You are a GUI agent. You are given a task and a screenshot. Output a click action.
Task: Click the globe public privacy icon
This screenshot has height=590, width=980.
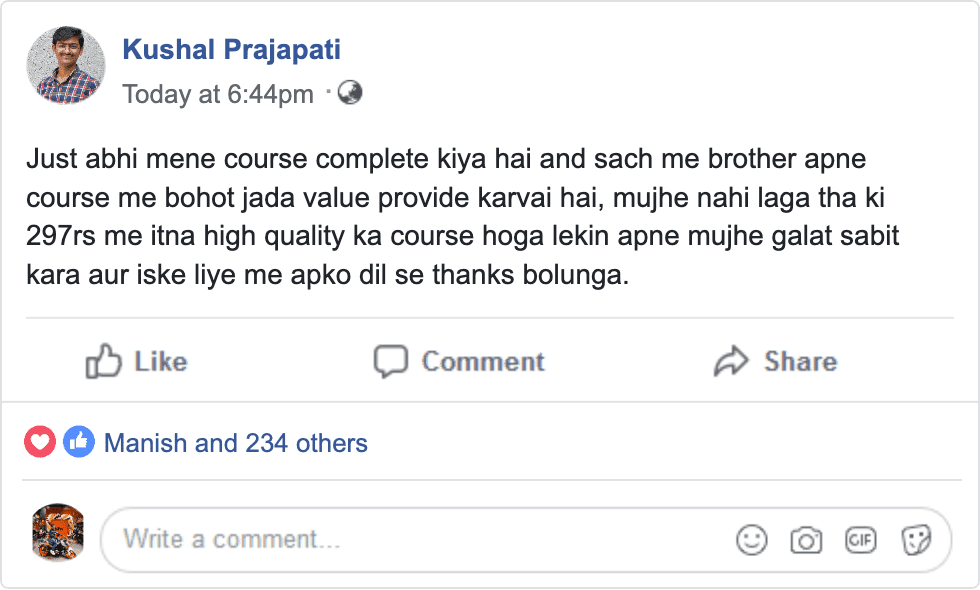pyautogui.click(x=350, y=93)
